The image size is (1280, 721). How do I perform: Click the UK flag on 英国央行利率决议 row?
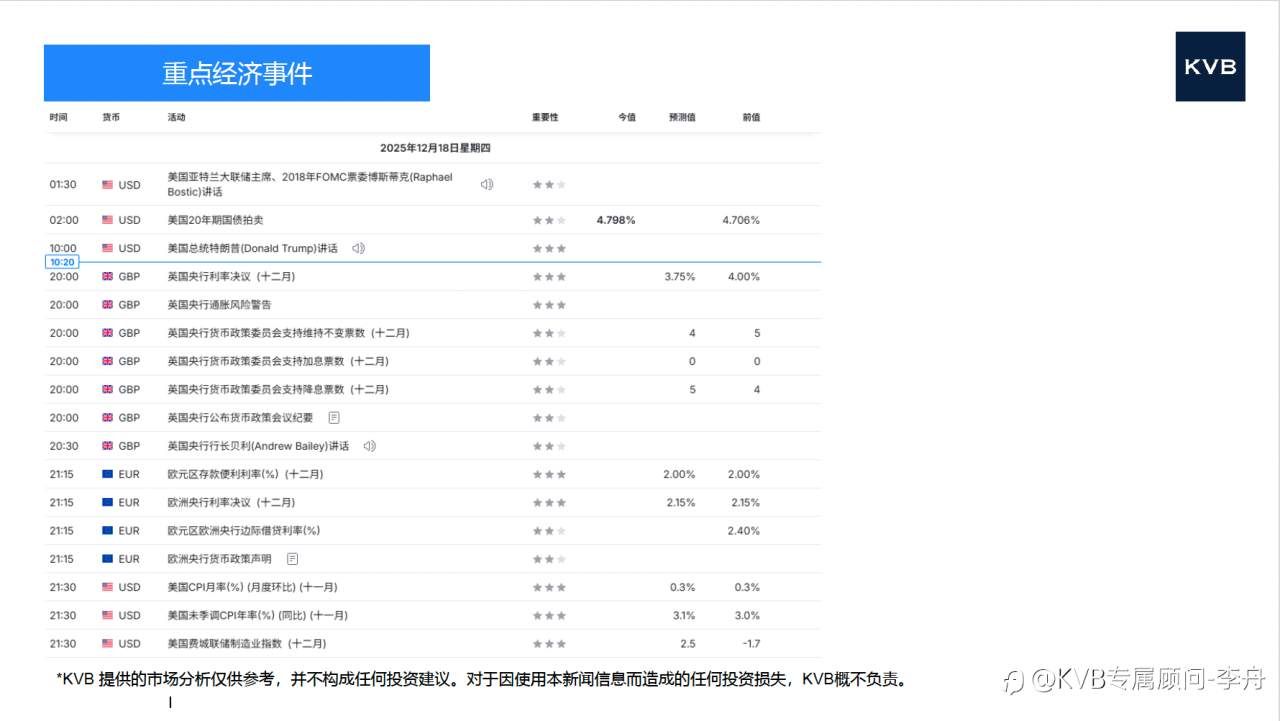tap(108, 276)
